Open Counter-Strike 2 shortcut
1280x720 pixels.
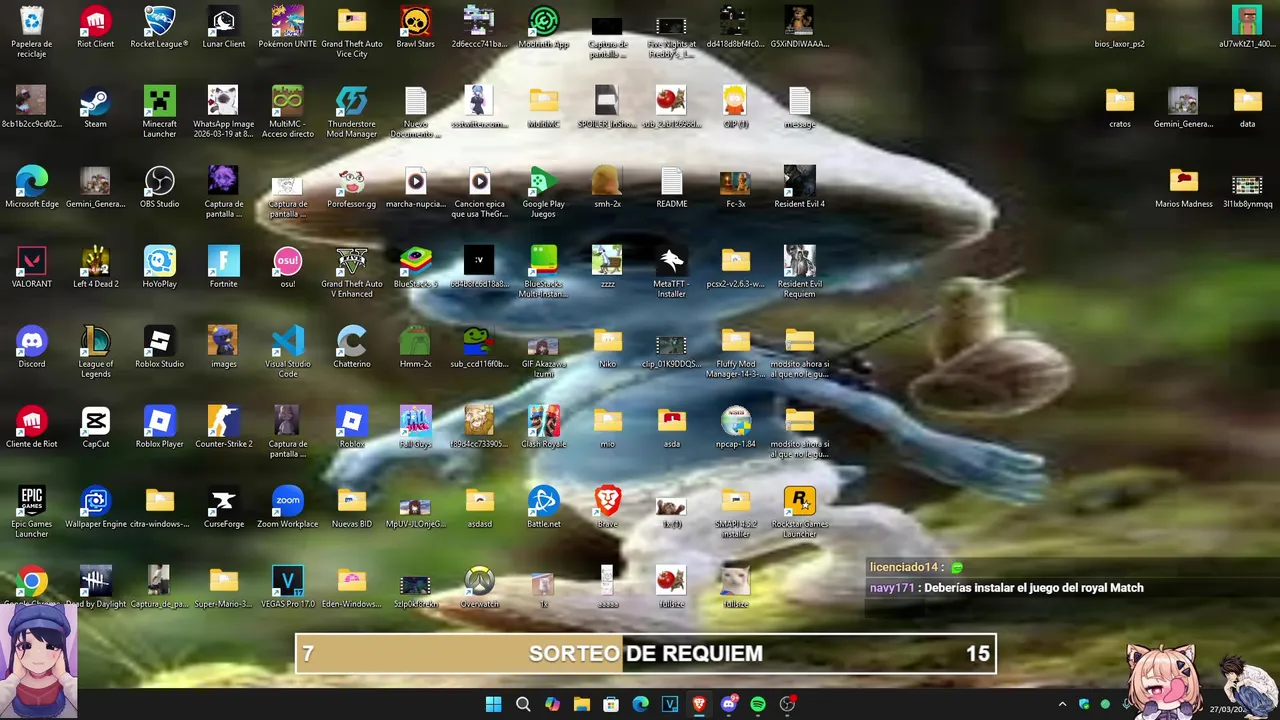[x=224, y=427]
